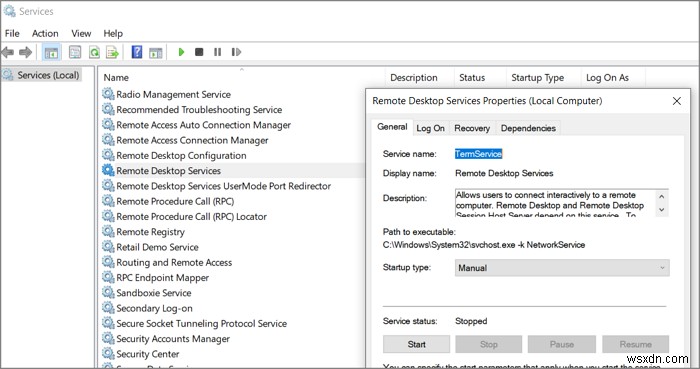Click the Start button in Properties
Image resolution: width=700 pixels, height=369 pixels.
417,344
